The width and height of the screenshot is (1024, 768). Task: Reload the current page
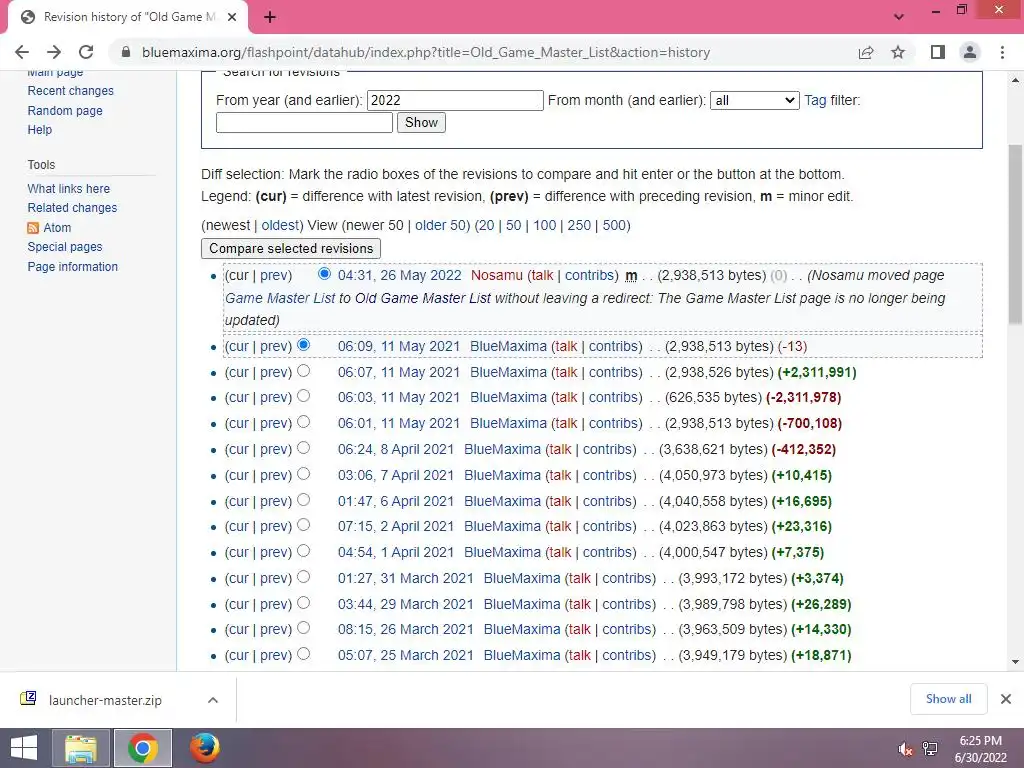coord(86,52)
